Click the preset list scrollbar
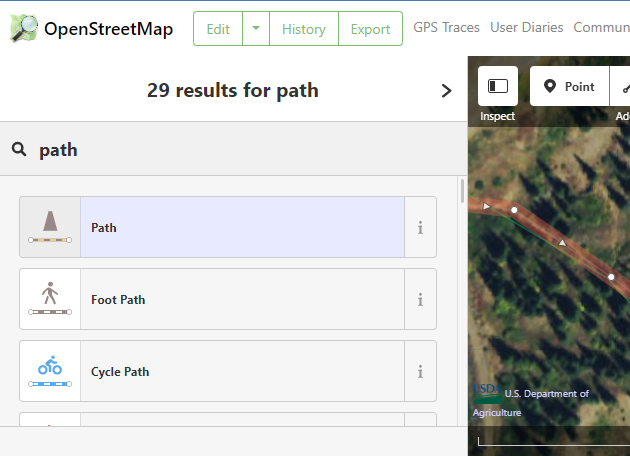The image size is (630, 456). click(x=462, y=191)
